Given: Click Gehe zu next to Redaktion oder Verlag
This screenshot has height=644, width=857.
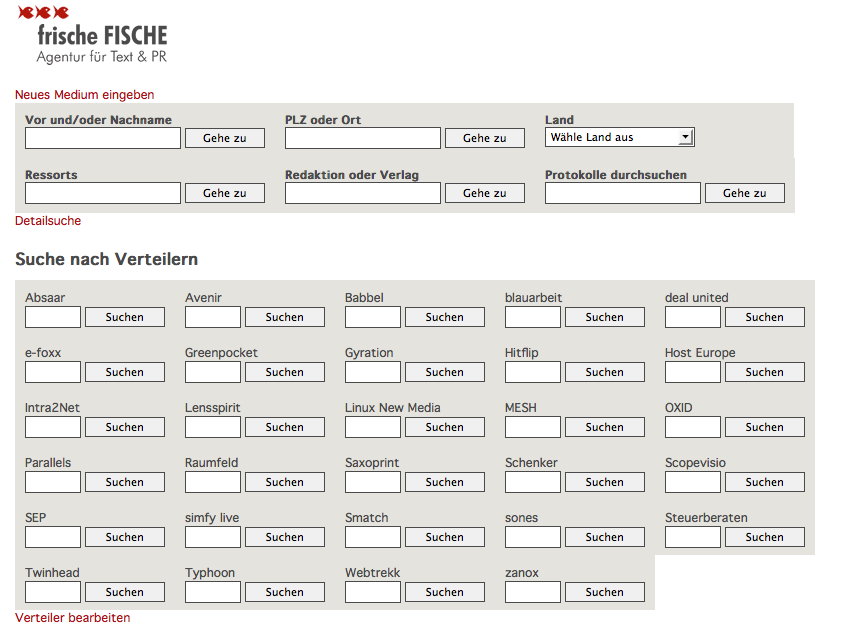Looking at the screenshot, I should (485, 193).
